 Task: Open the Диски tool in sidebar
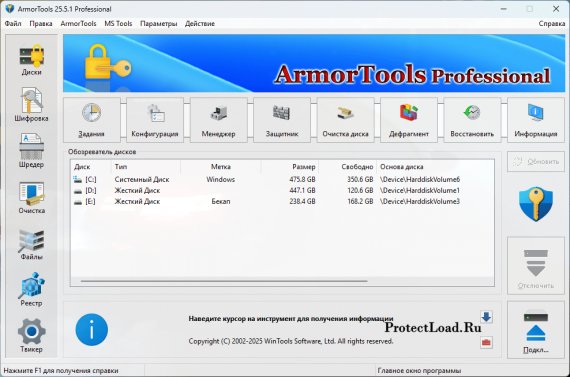(31, 60)
